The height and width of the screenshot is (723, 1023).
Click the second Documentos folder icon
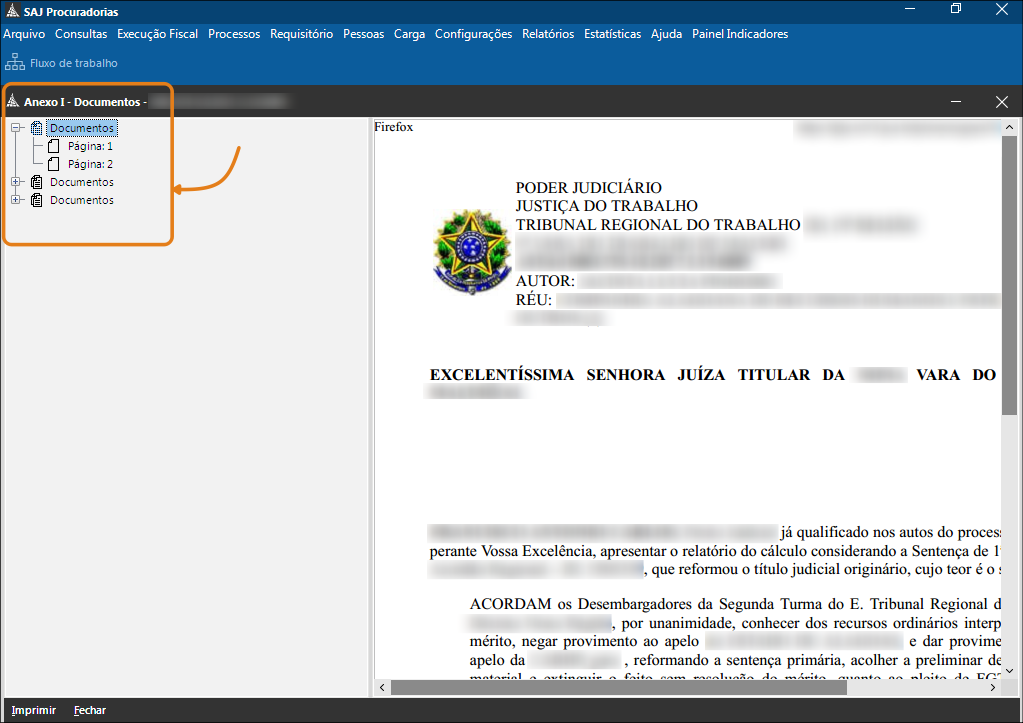coord(37,182)
